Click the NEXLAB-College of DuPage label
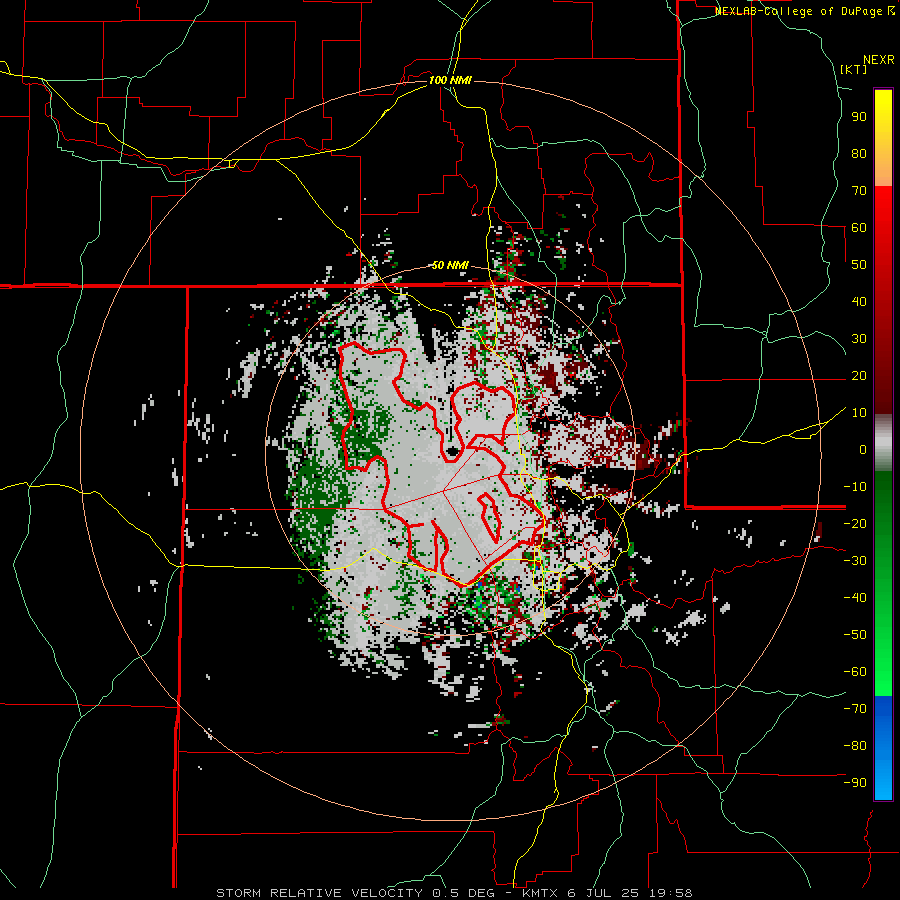Viewport: 900px width, 900px height. pos(798,11)
